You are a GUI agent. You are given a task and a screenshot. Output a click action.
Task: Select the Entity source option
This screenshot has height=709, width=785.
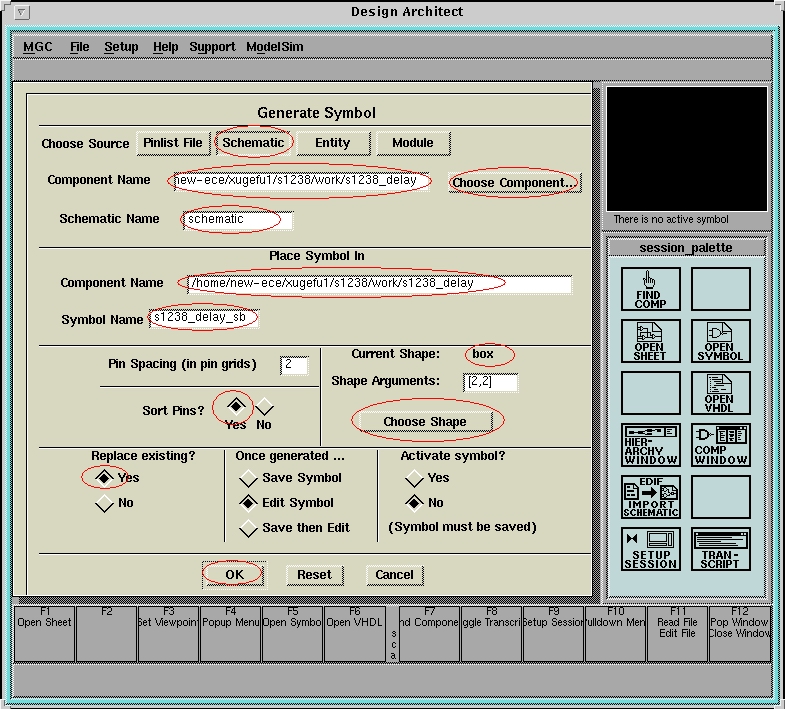(332, 143)
